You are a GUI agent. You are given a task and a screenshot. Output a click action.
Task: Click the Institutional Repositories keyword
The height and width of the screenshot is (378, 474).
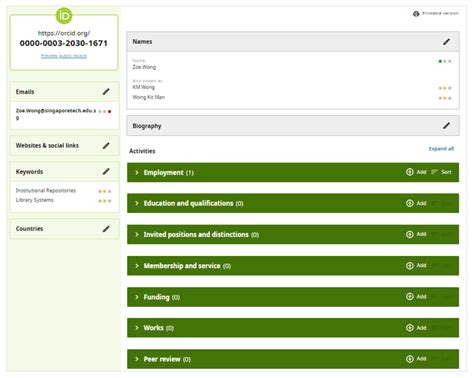tap(46, 190)
